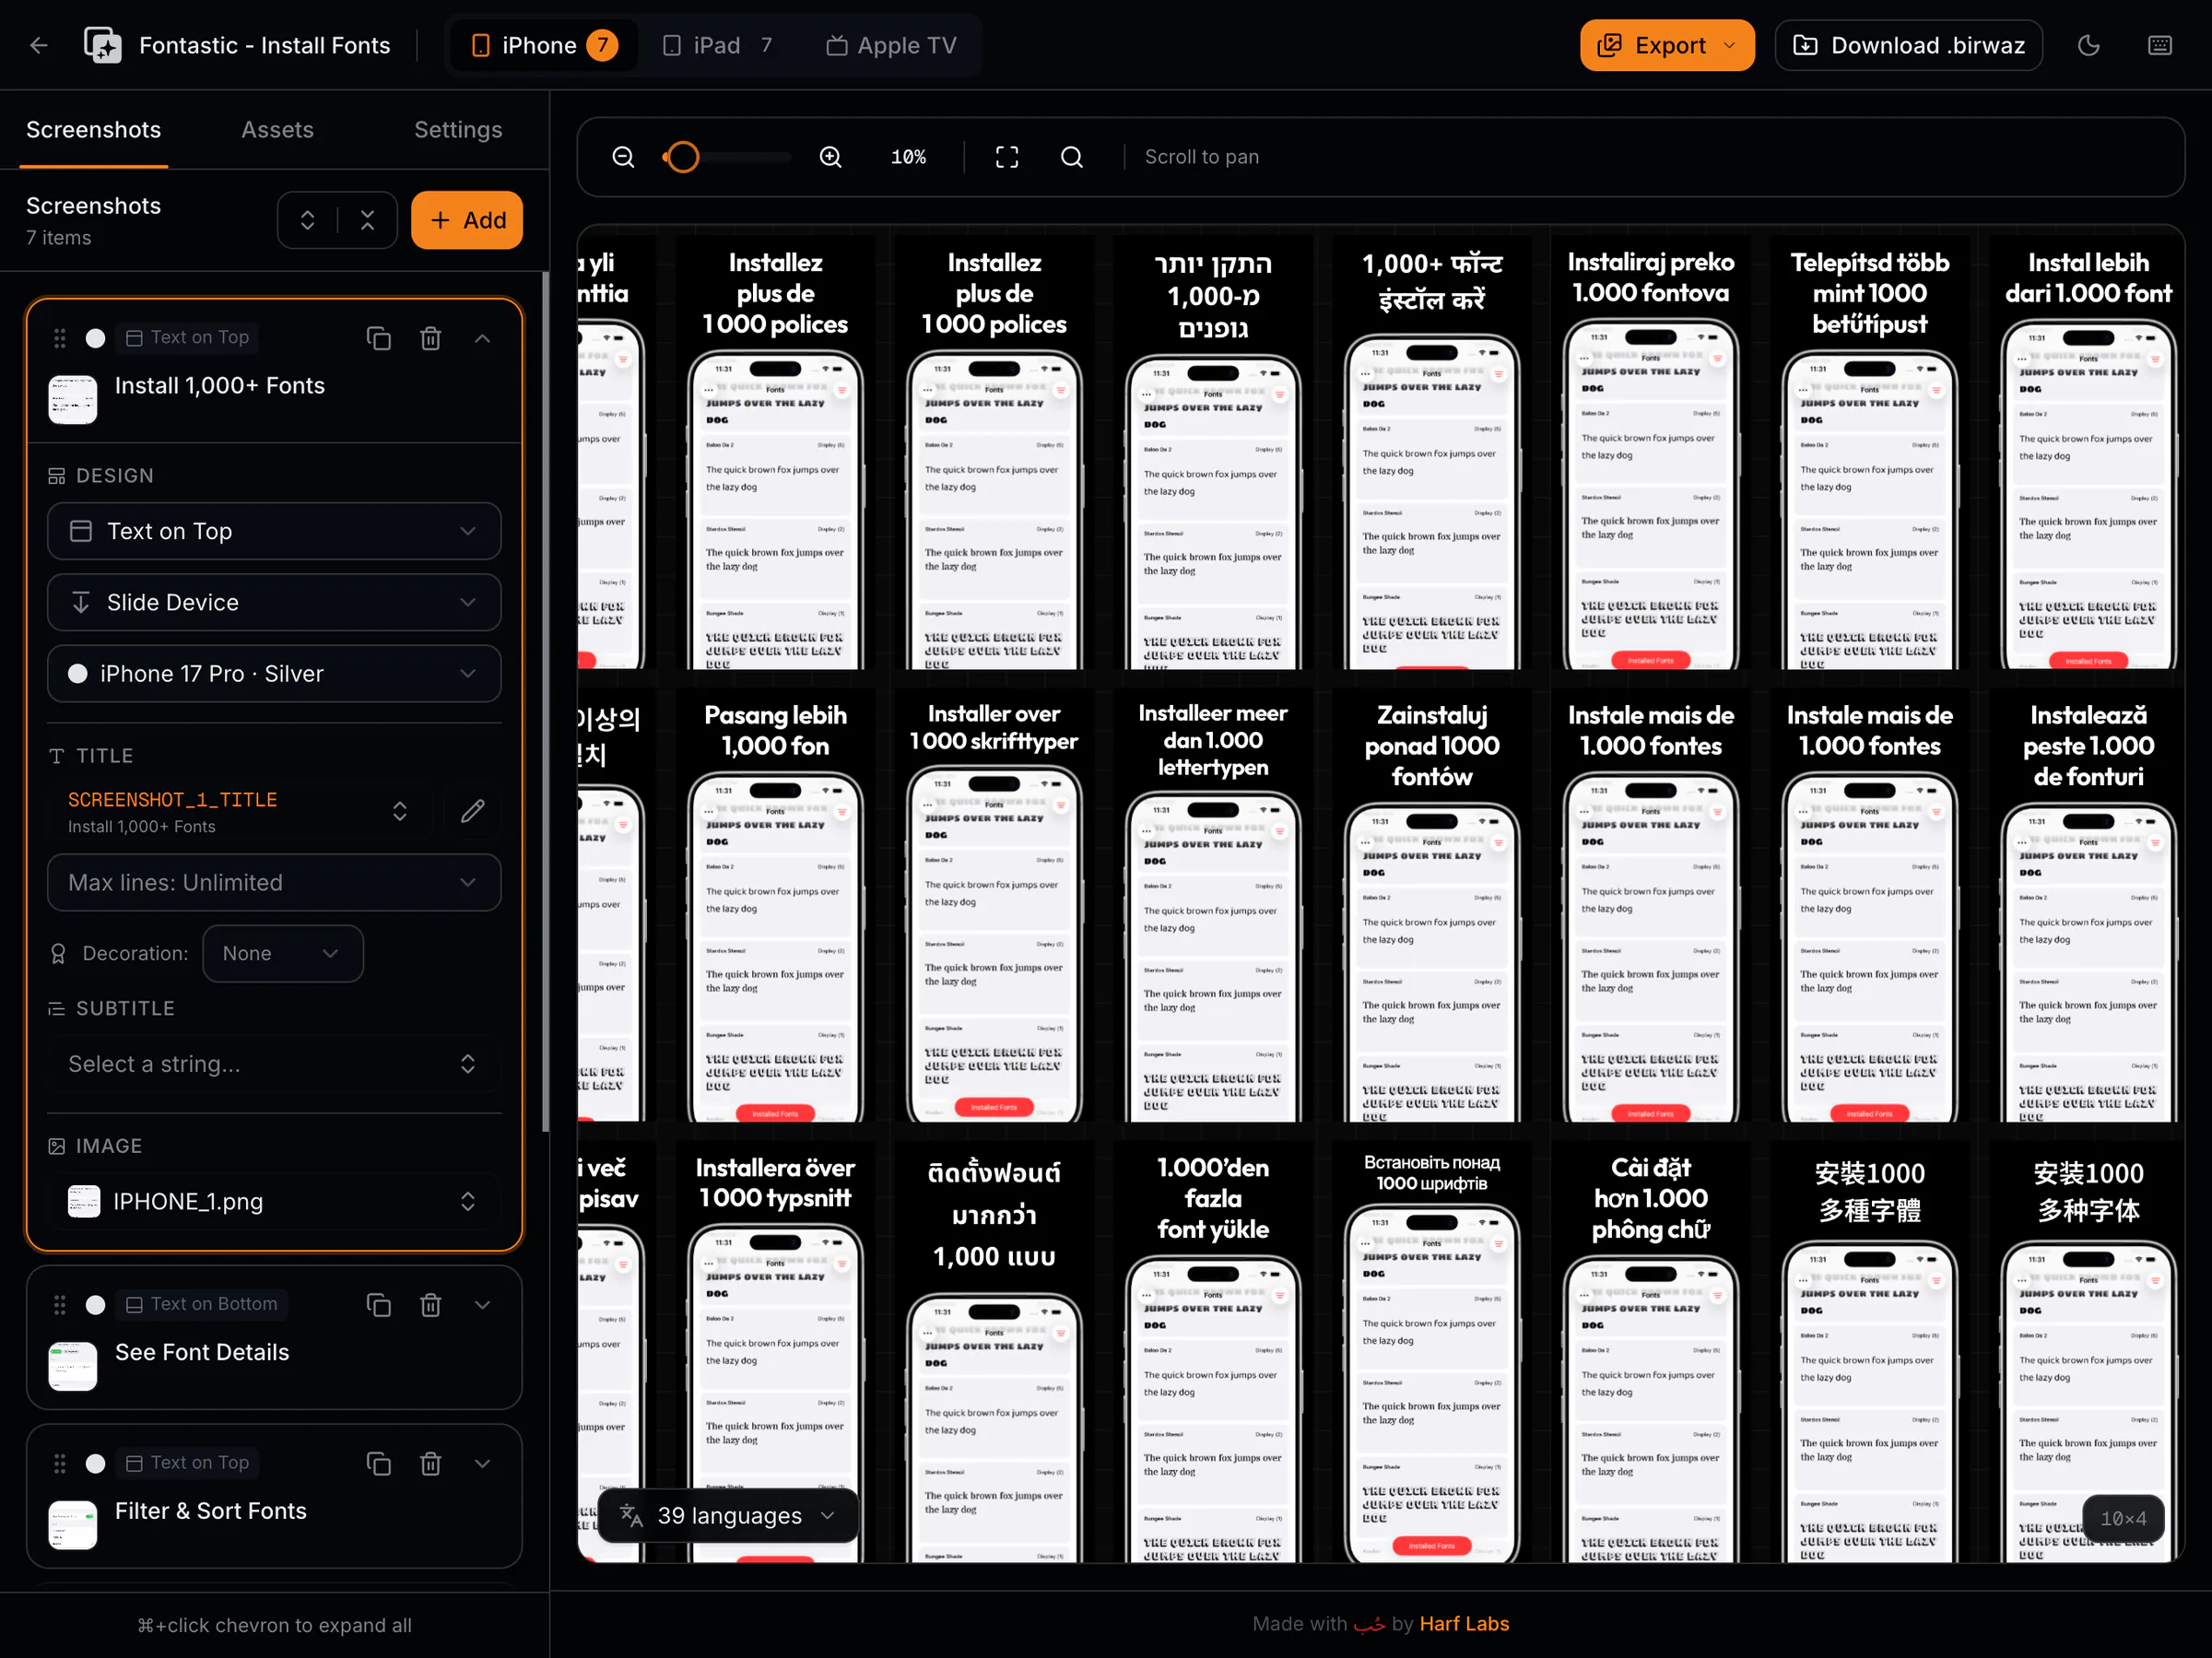Screen dimensions: 2212x1658
Task: Delete the See Font Details screenshot
Action: (430, 1305)
